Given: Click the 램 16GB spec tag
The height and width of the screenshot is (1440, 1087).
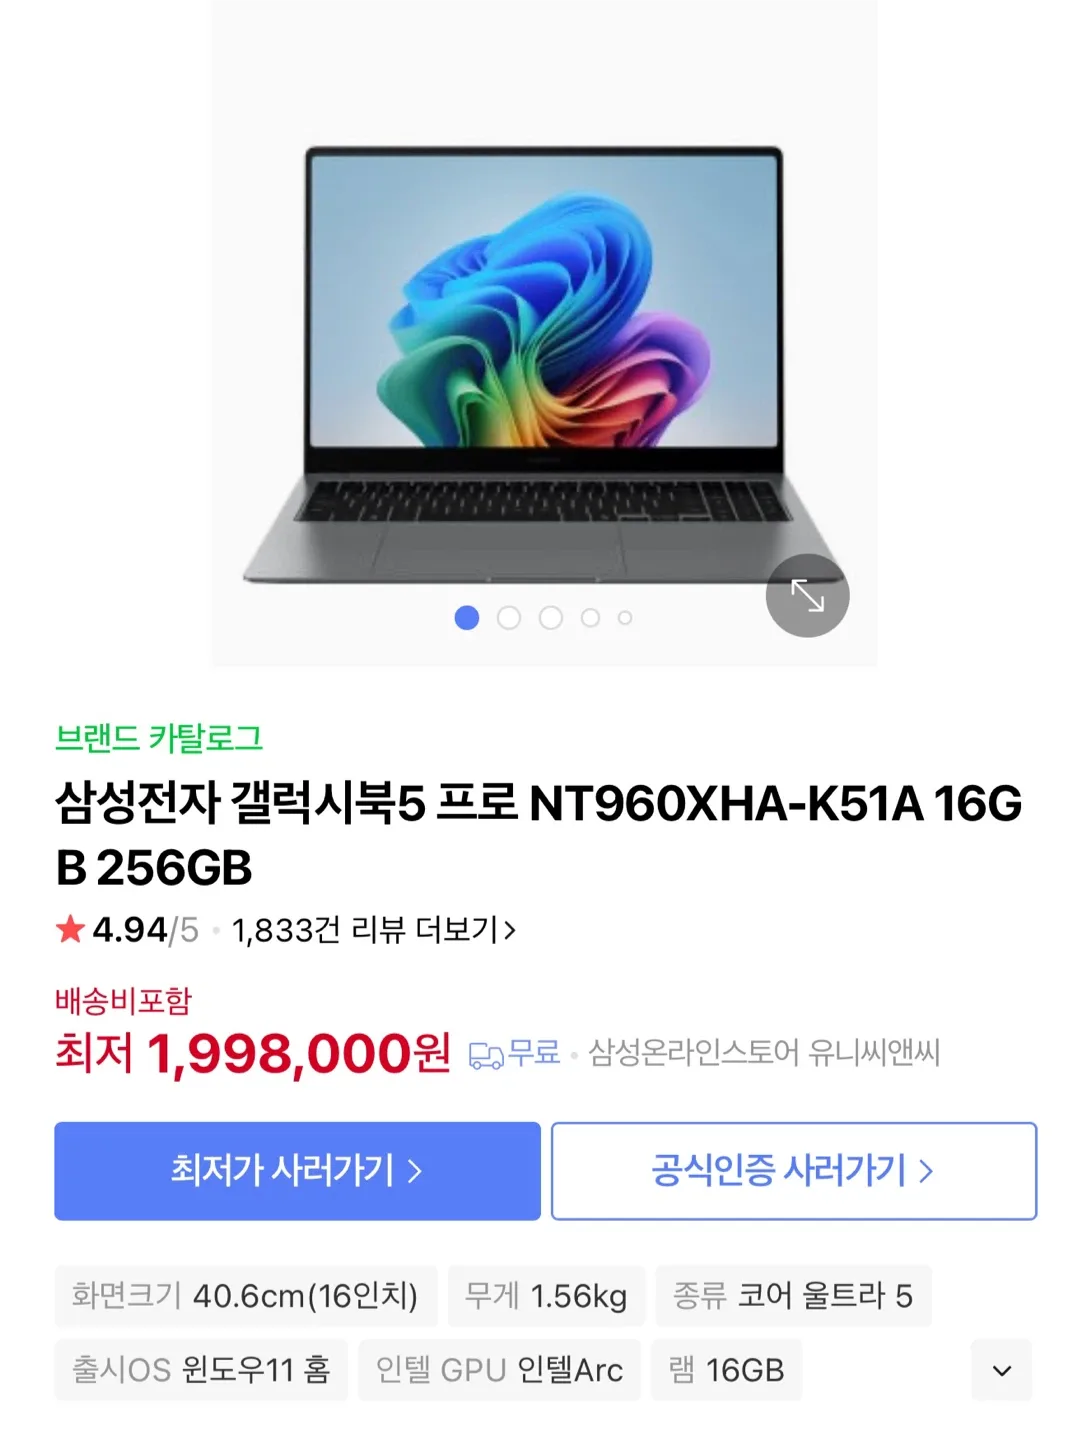Looking at the screenshot, I should point(727,1370).
